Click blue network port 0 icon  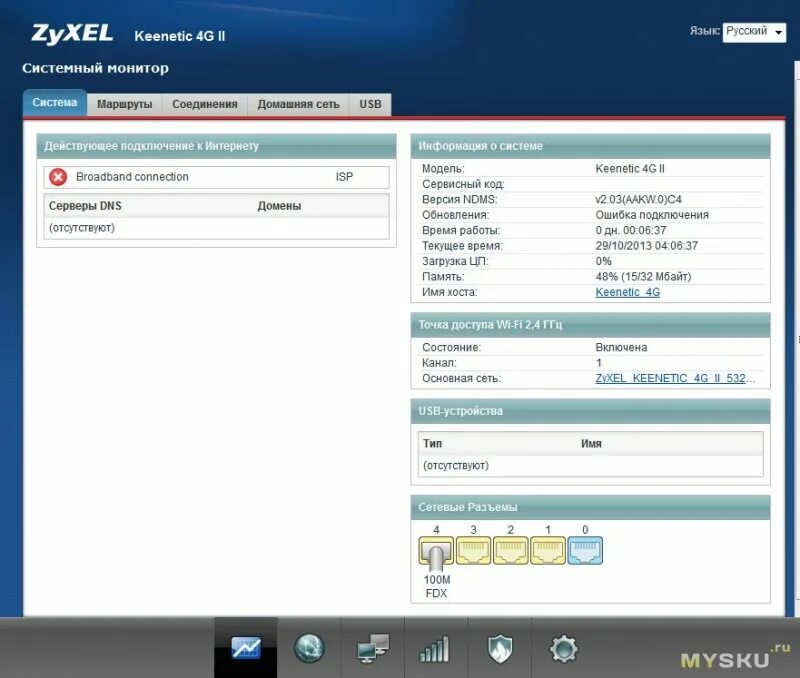click(x=585, y=550)
